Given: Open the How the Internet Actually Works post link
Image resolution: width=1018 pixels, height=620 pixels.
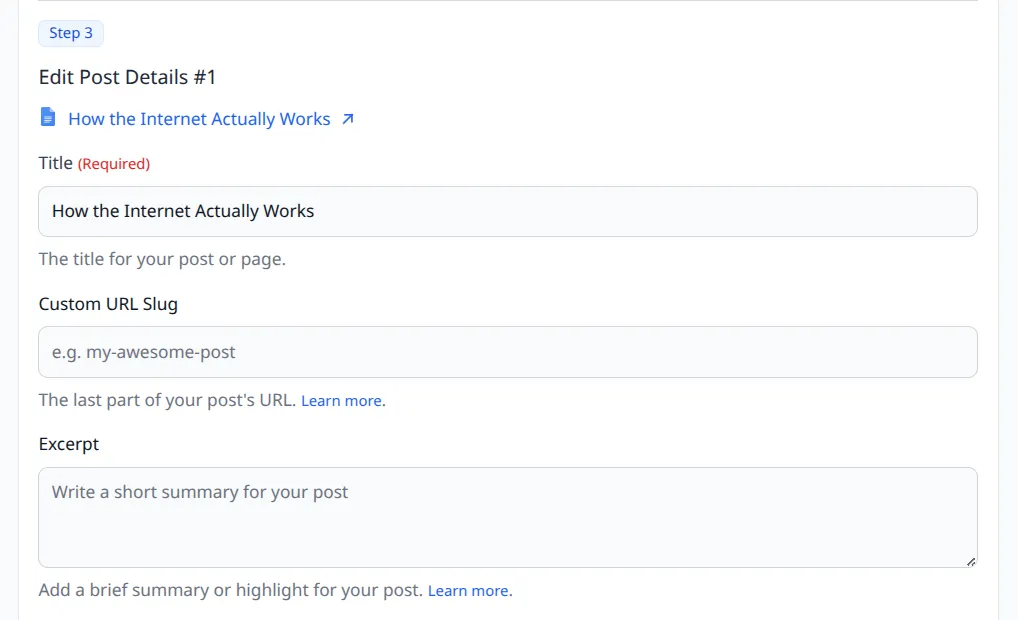Looking at the screenshot, I should point(198,118).
